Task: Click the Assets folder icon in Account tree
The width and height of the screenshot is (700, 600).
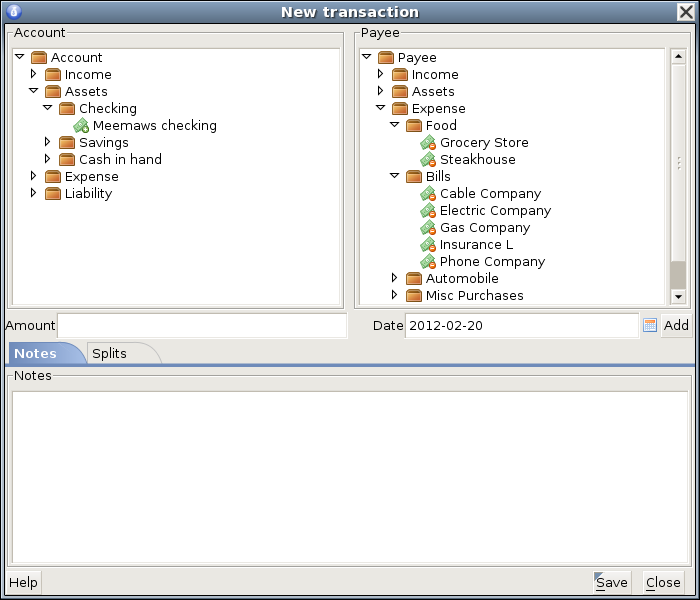Action: tap(53, 92)
